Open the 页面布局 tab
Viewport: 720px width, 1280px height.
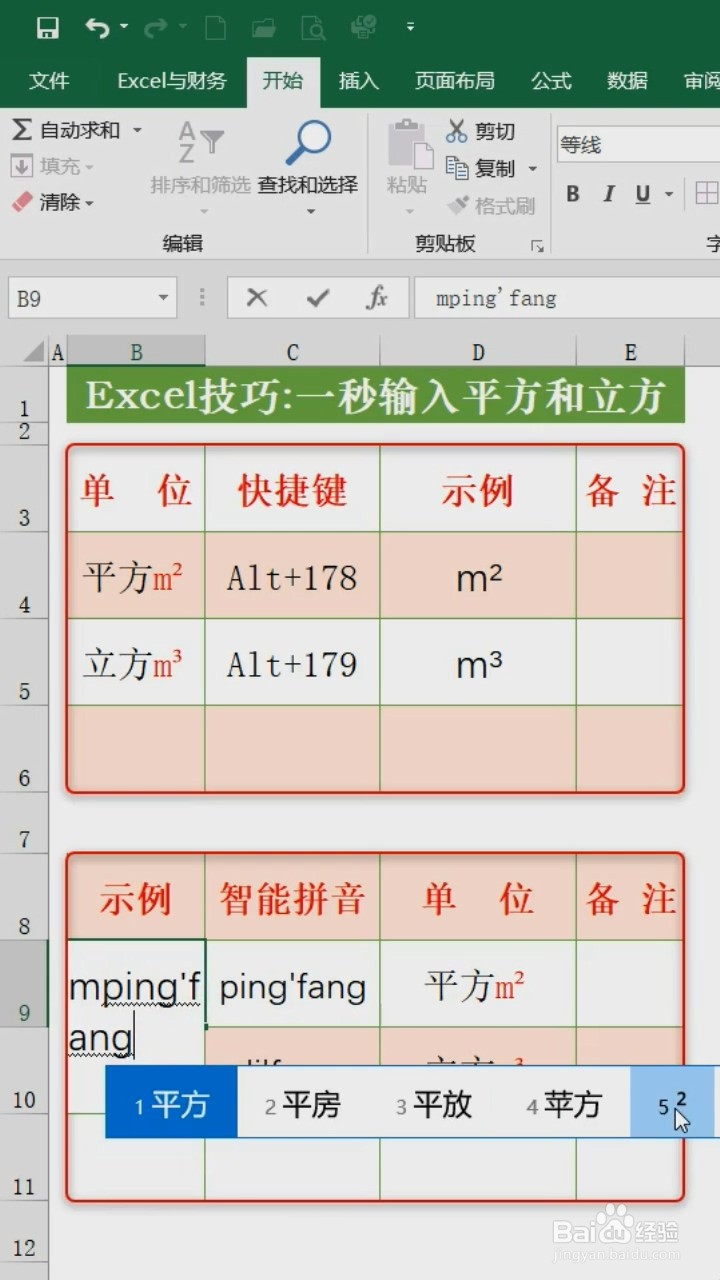click(x=455, y=81)
